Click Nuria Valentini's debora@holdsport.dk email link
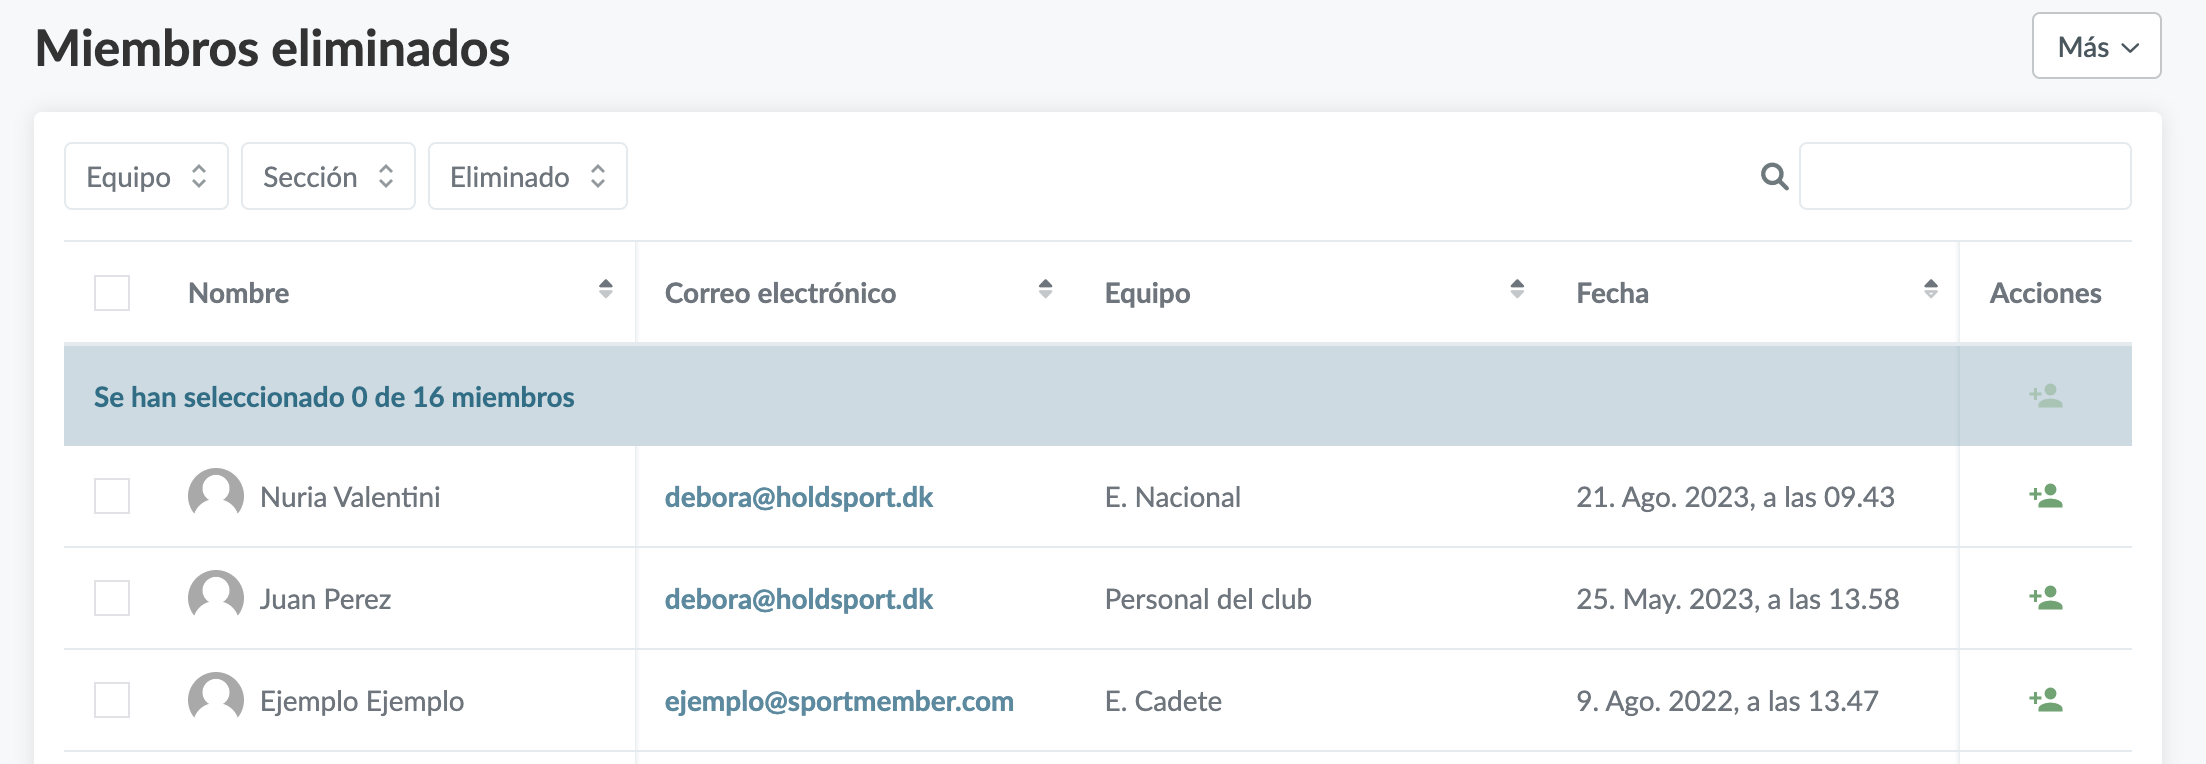2206x764 pixels. [x=798, y=497]
